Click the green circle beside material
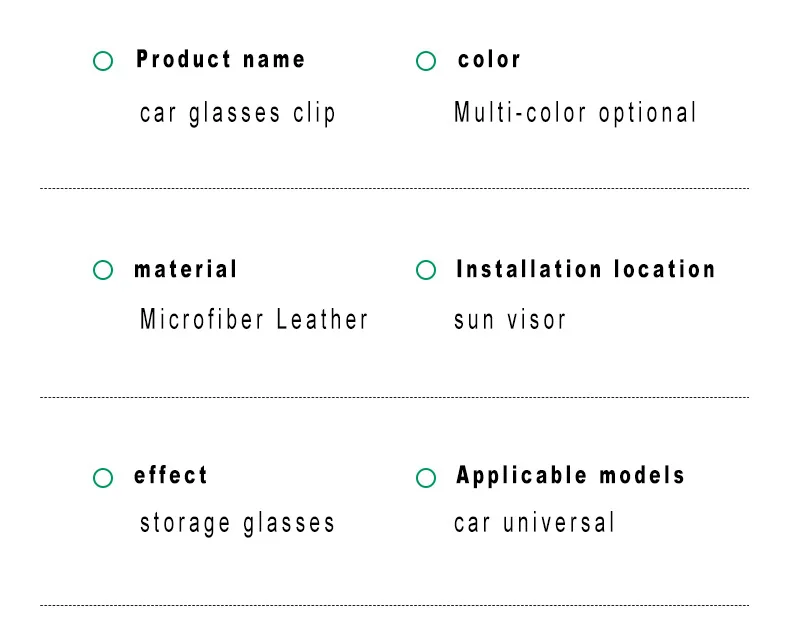 (103, 270)
